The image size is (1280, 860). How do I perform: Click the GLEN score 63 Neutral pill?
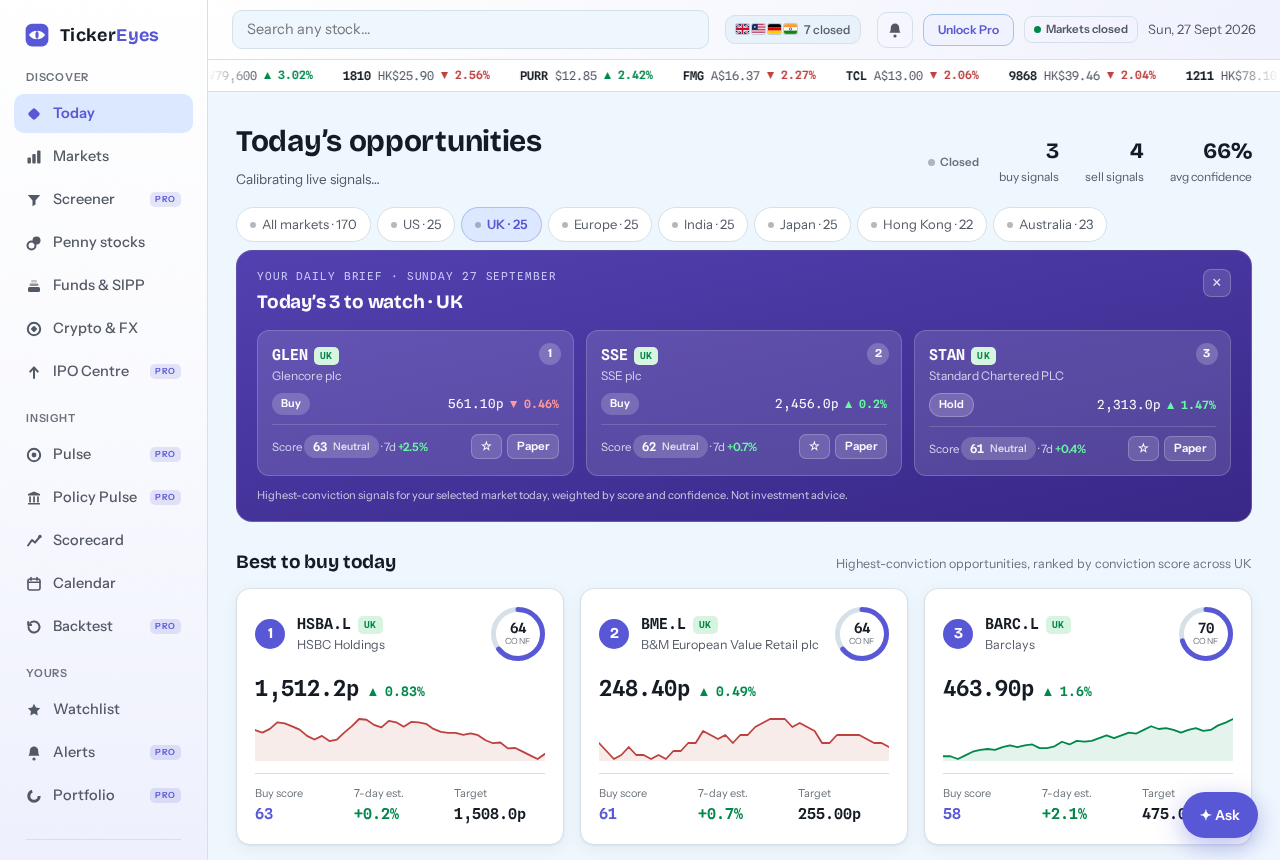pyautogui.click(x=341, y=447)
